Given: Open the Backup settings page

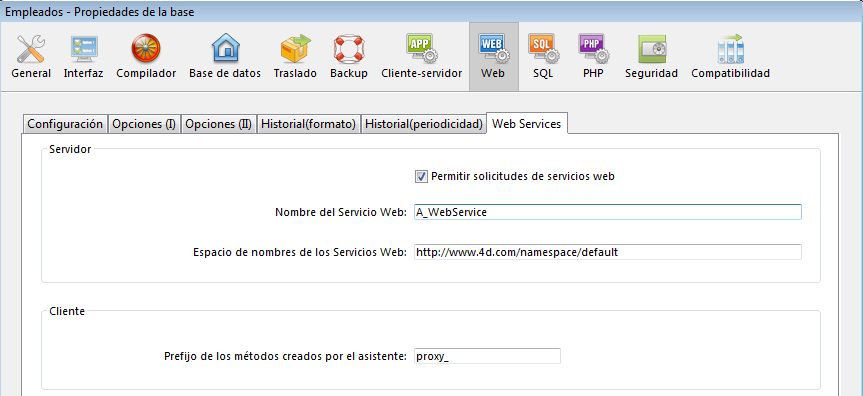Looking at the screenshot, I should click(349, 56).
